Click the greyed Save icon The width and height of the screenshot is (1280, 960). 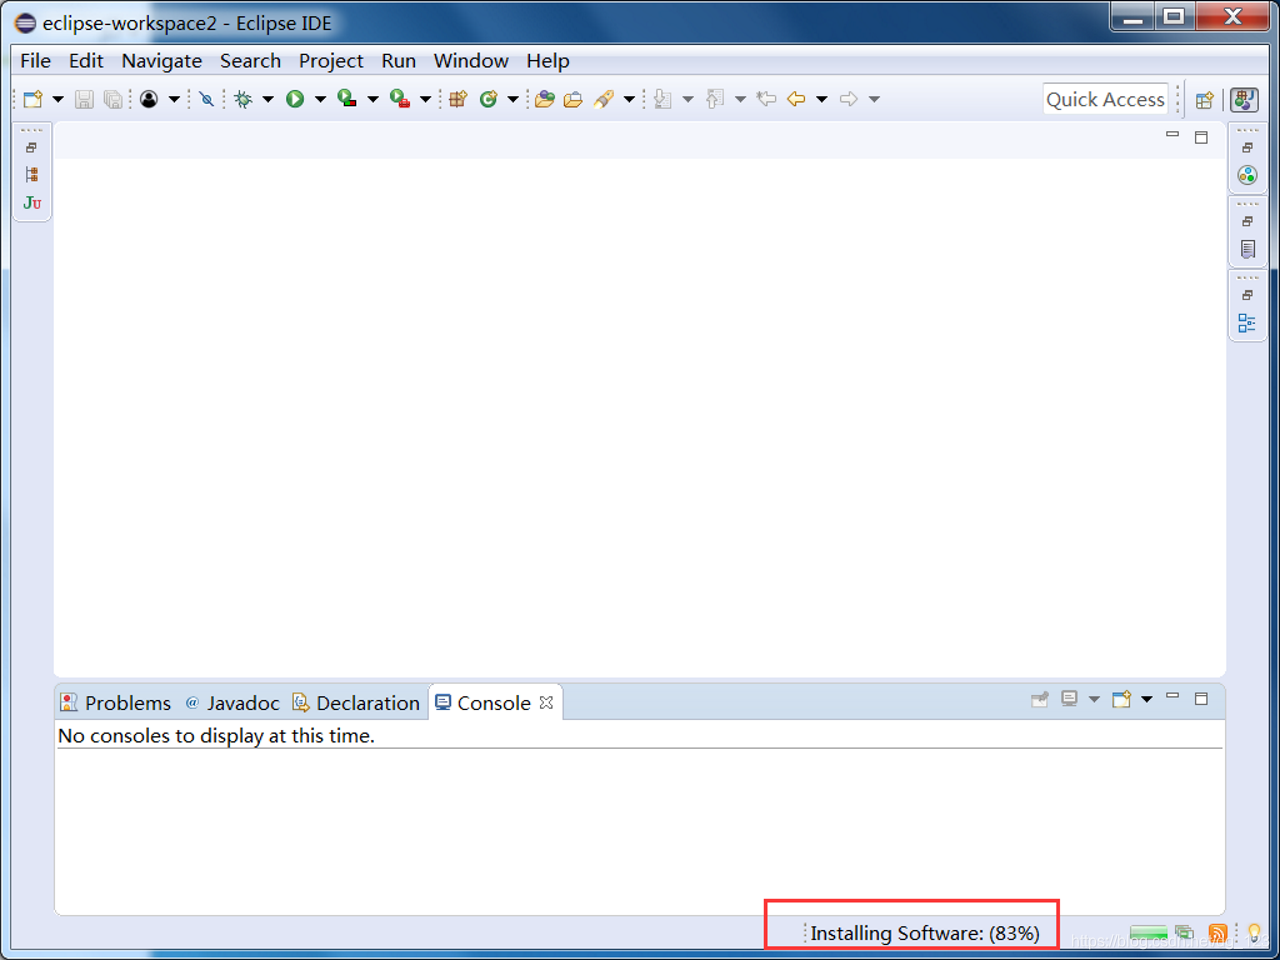pos(84,99)
